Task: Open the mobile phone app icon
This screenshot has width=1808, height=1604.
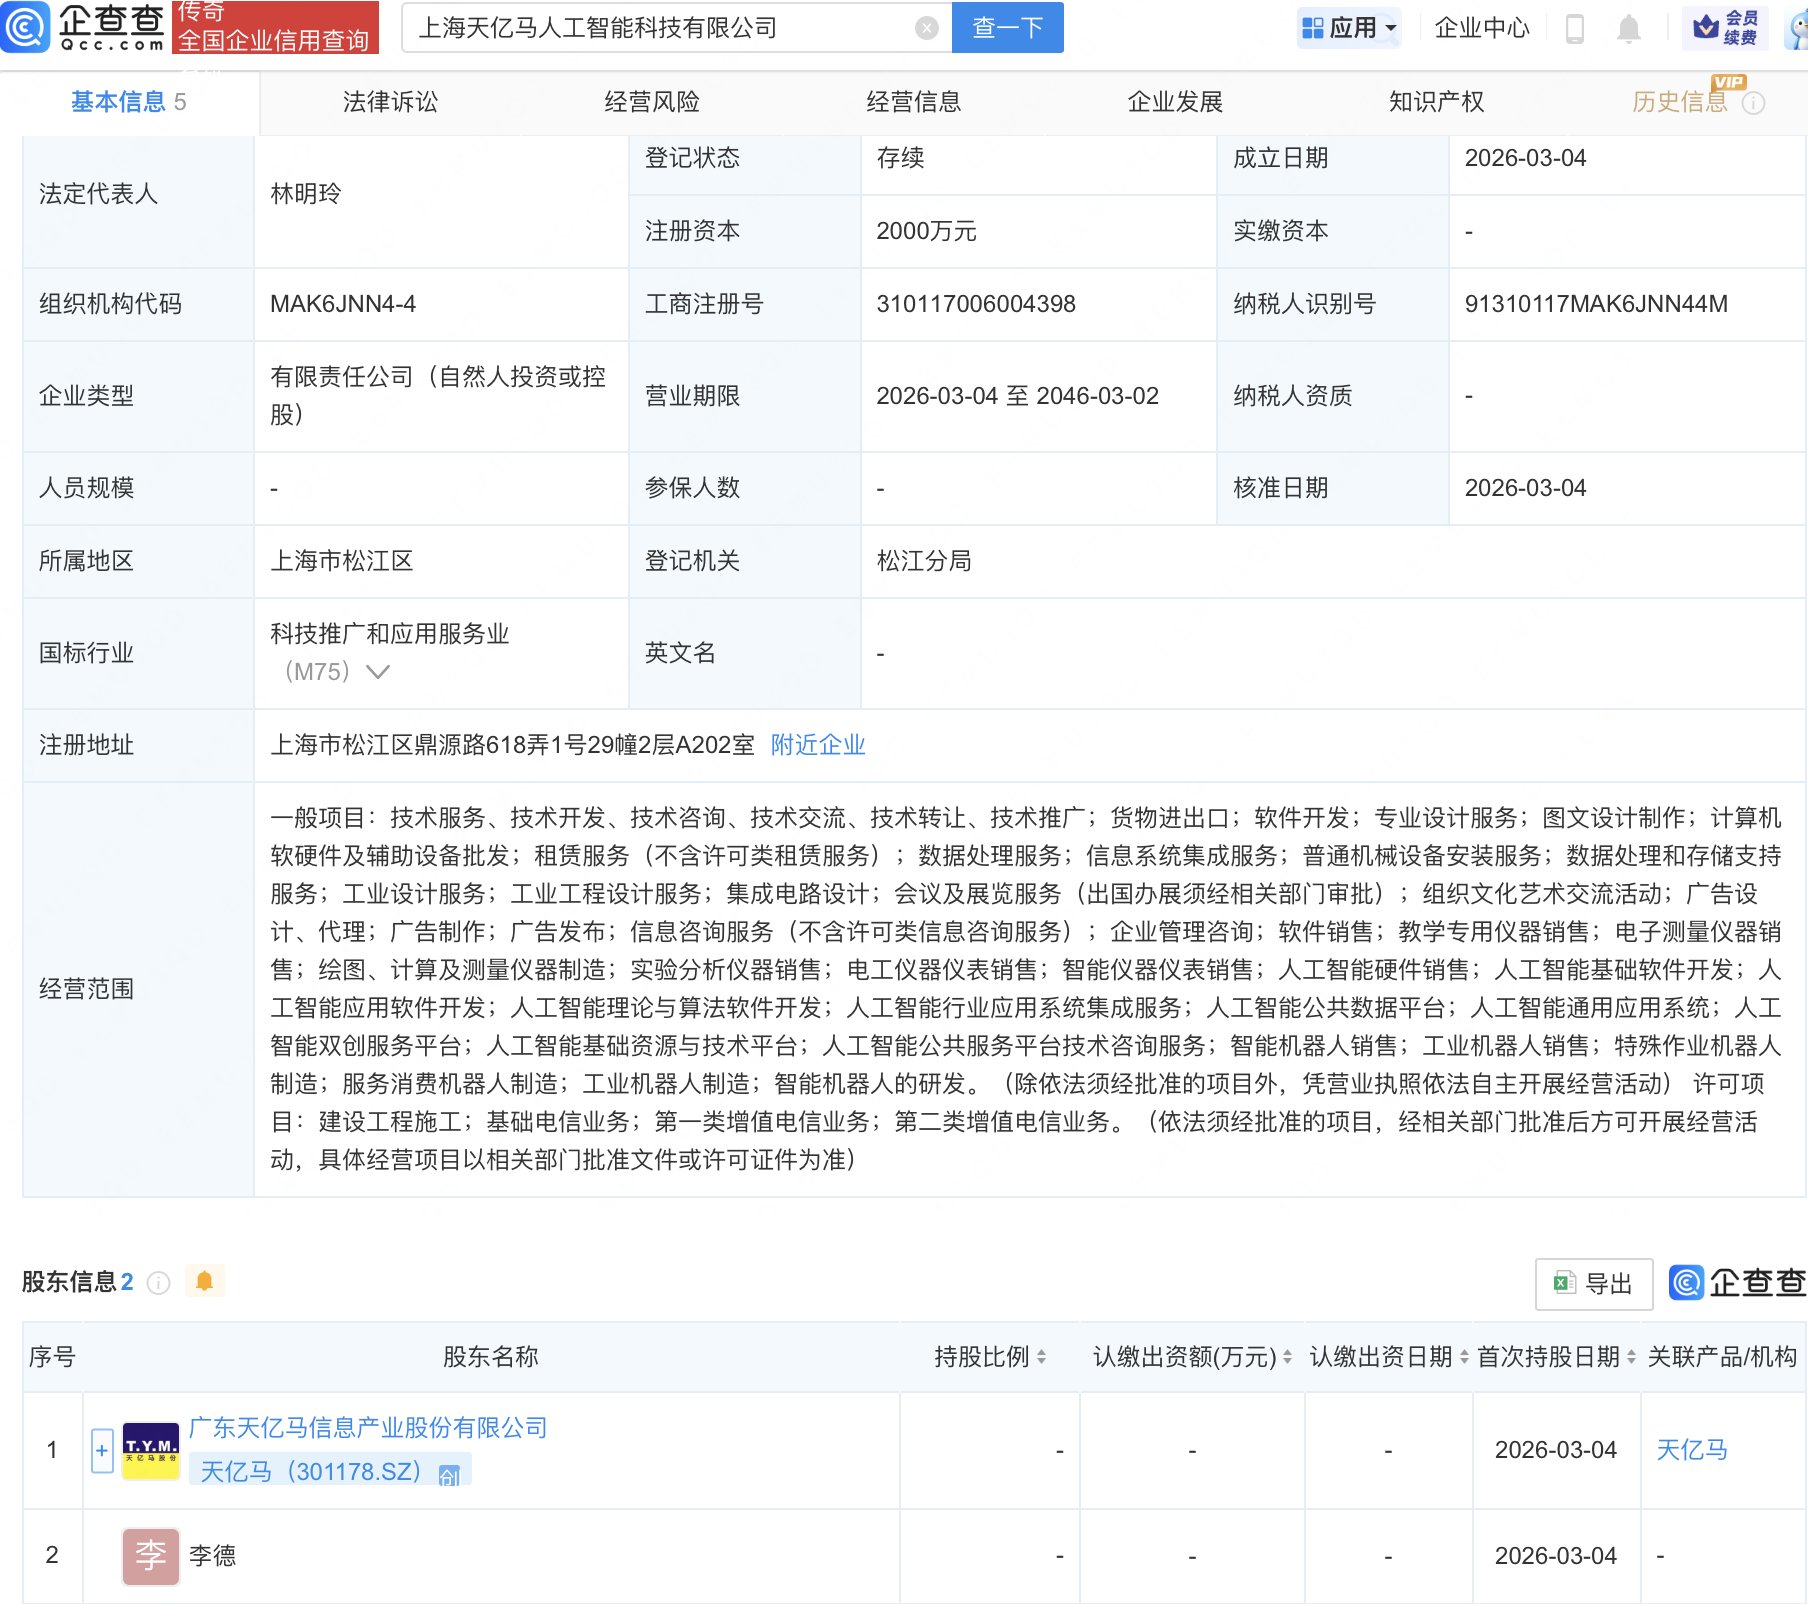Action: [x=1574, y=29]
